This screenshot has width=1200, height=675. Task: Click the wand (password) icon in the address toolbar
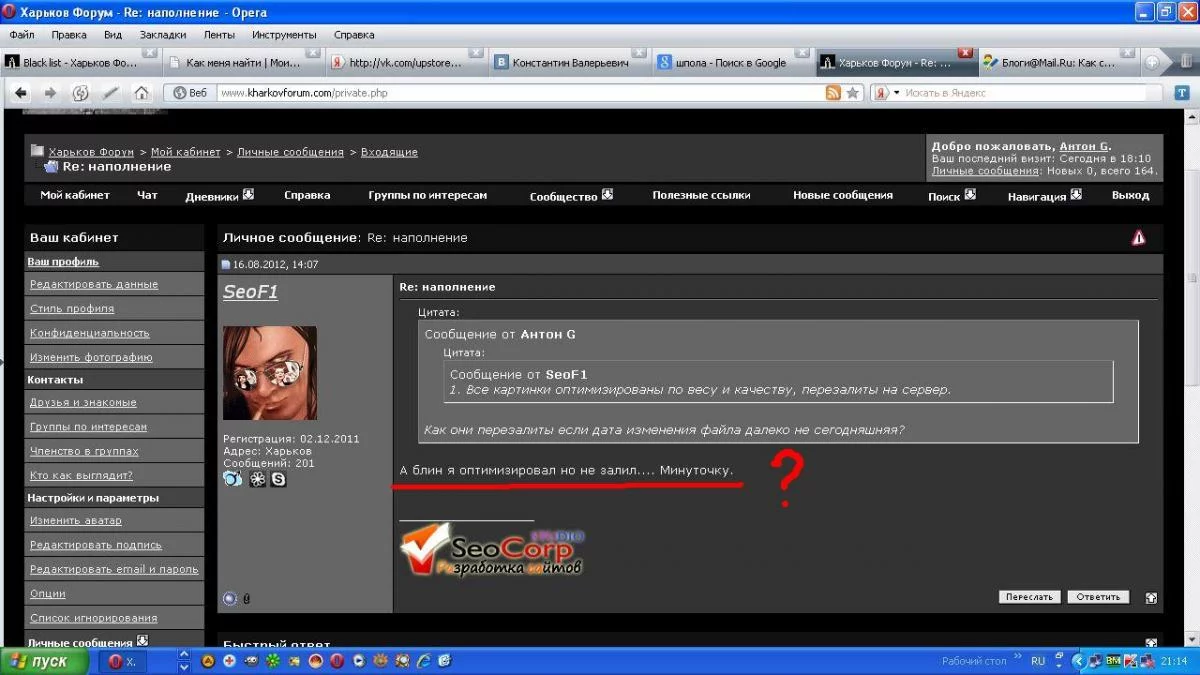point(111,93)
